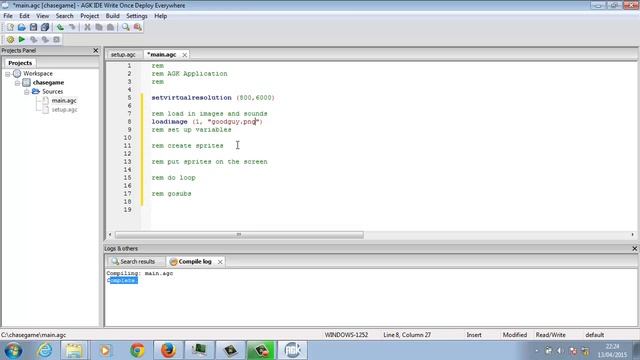Image resolution: width=640 pixels, height=360 pixels.
Task: Collapse the chasegame project node
Action: tap(17, 83)
